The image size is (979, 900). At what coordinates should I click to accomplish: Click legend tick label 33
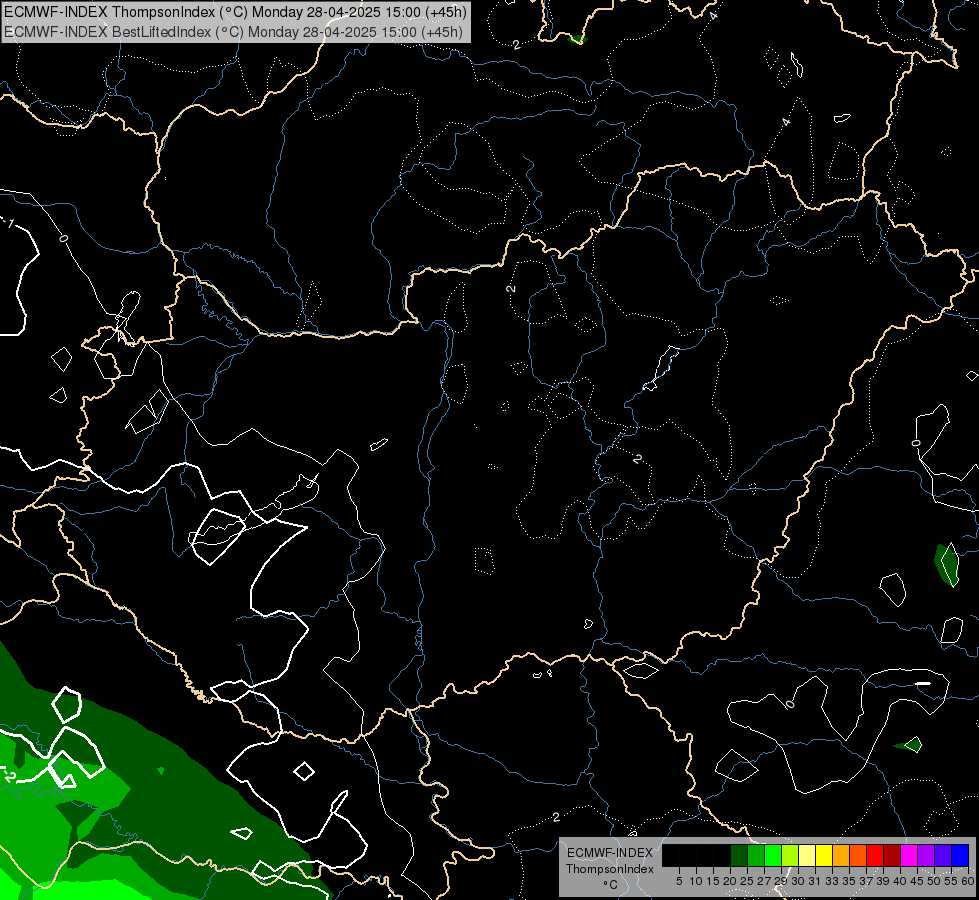tap(832, 881)
